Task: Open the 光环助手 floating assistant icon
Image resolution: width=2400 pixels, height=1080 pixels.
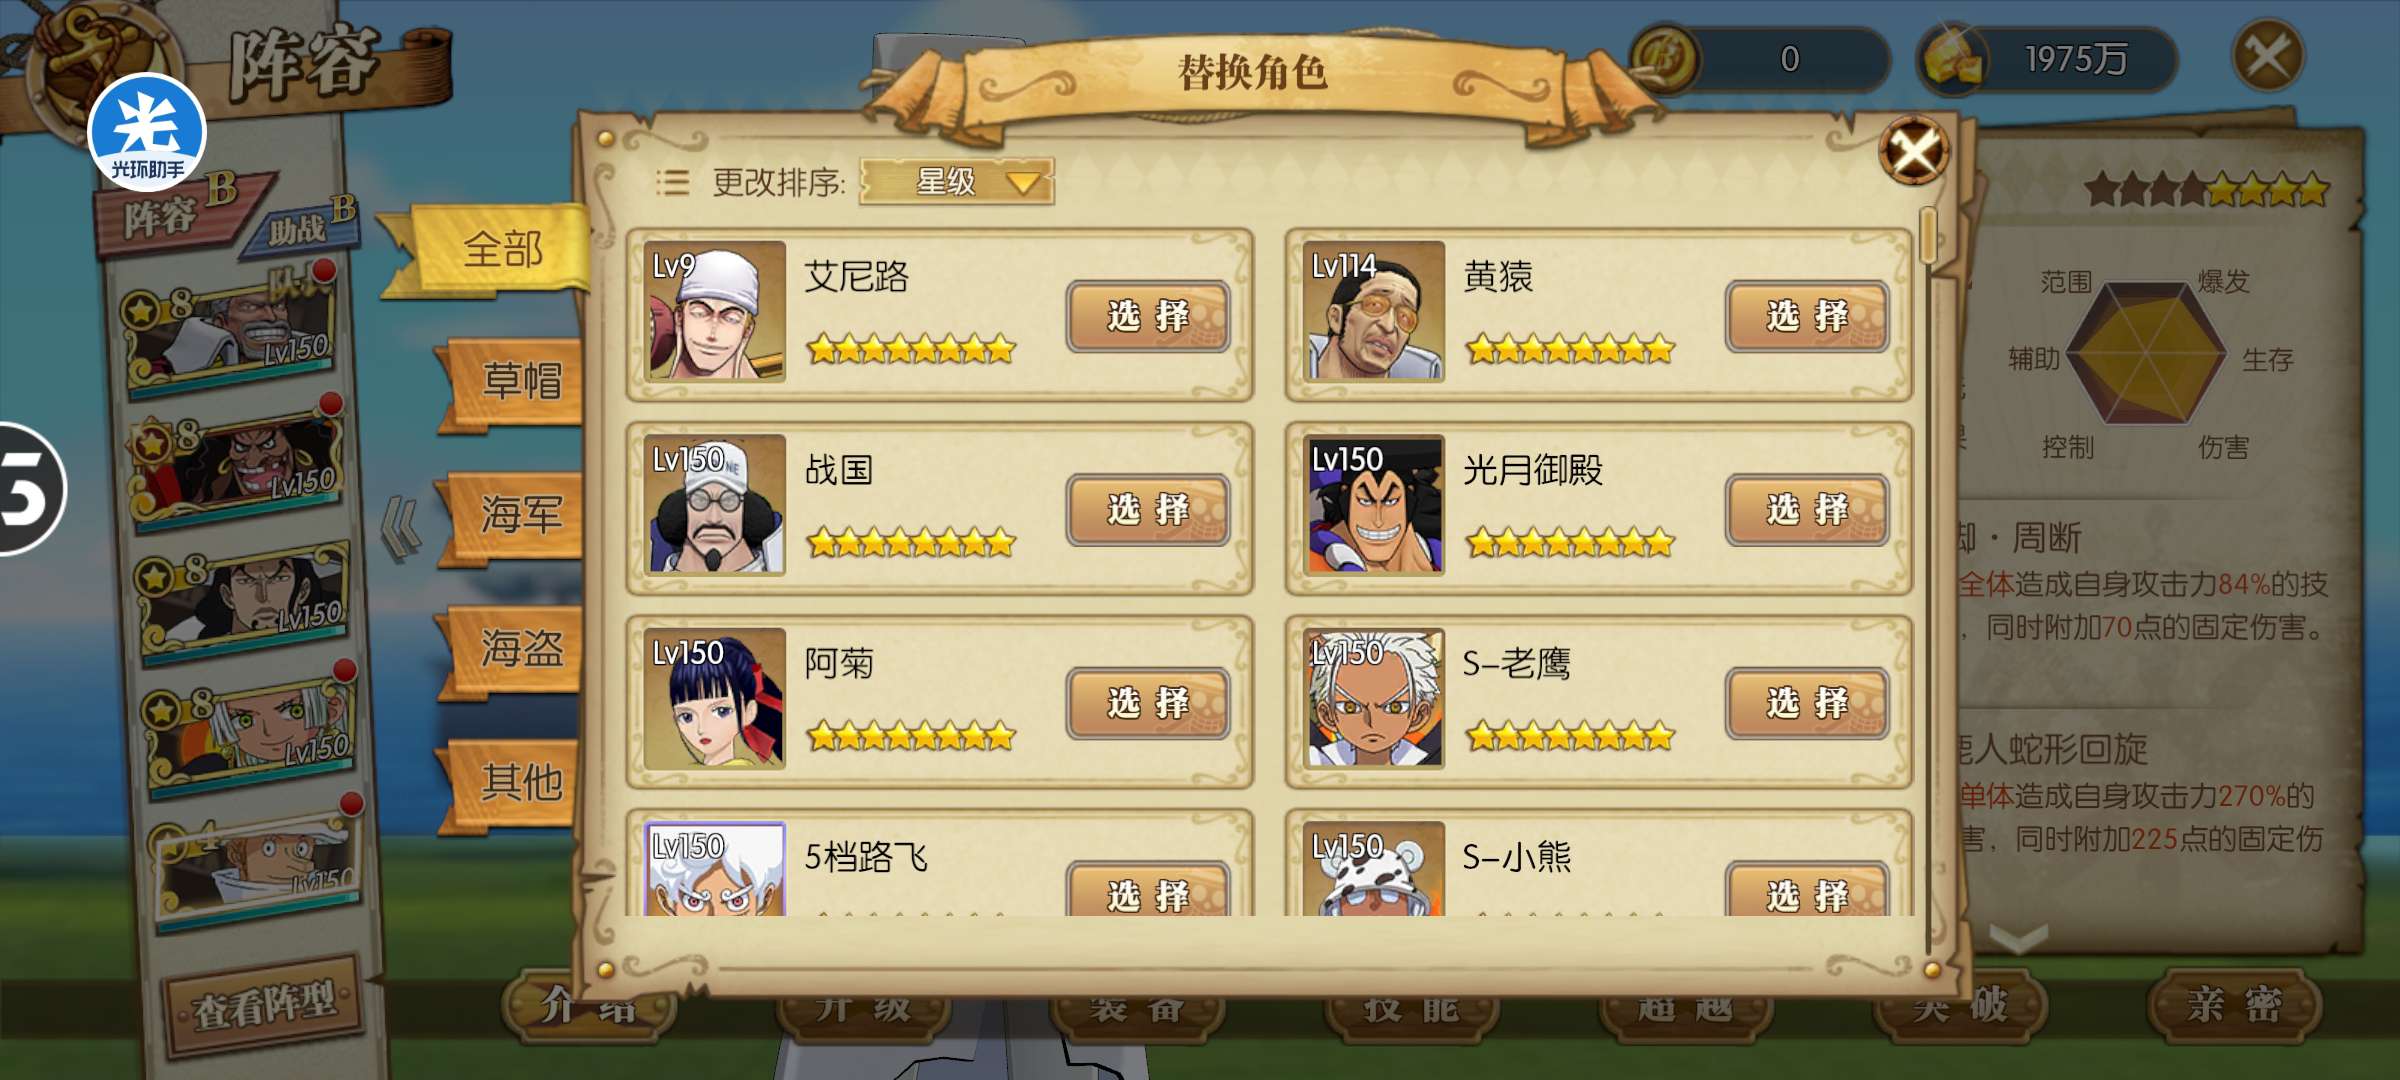Action: click(x=147, y=133)
